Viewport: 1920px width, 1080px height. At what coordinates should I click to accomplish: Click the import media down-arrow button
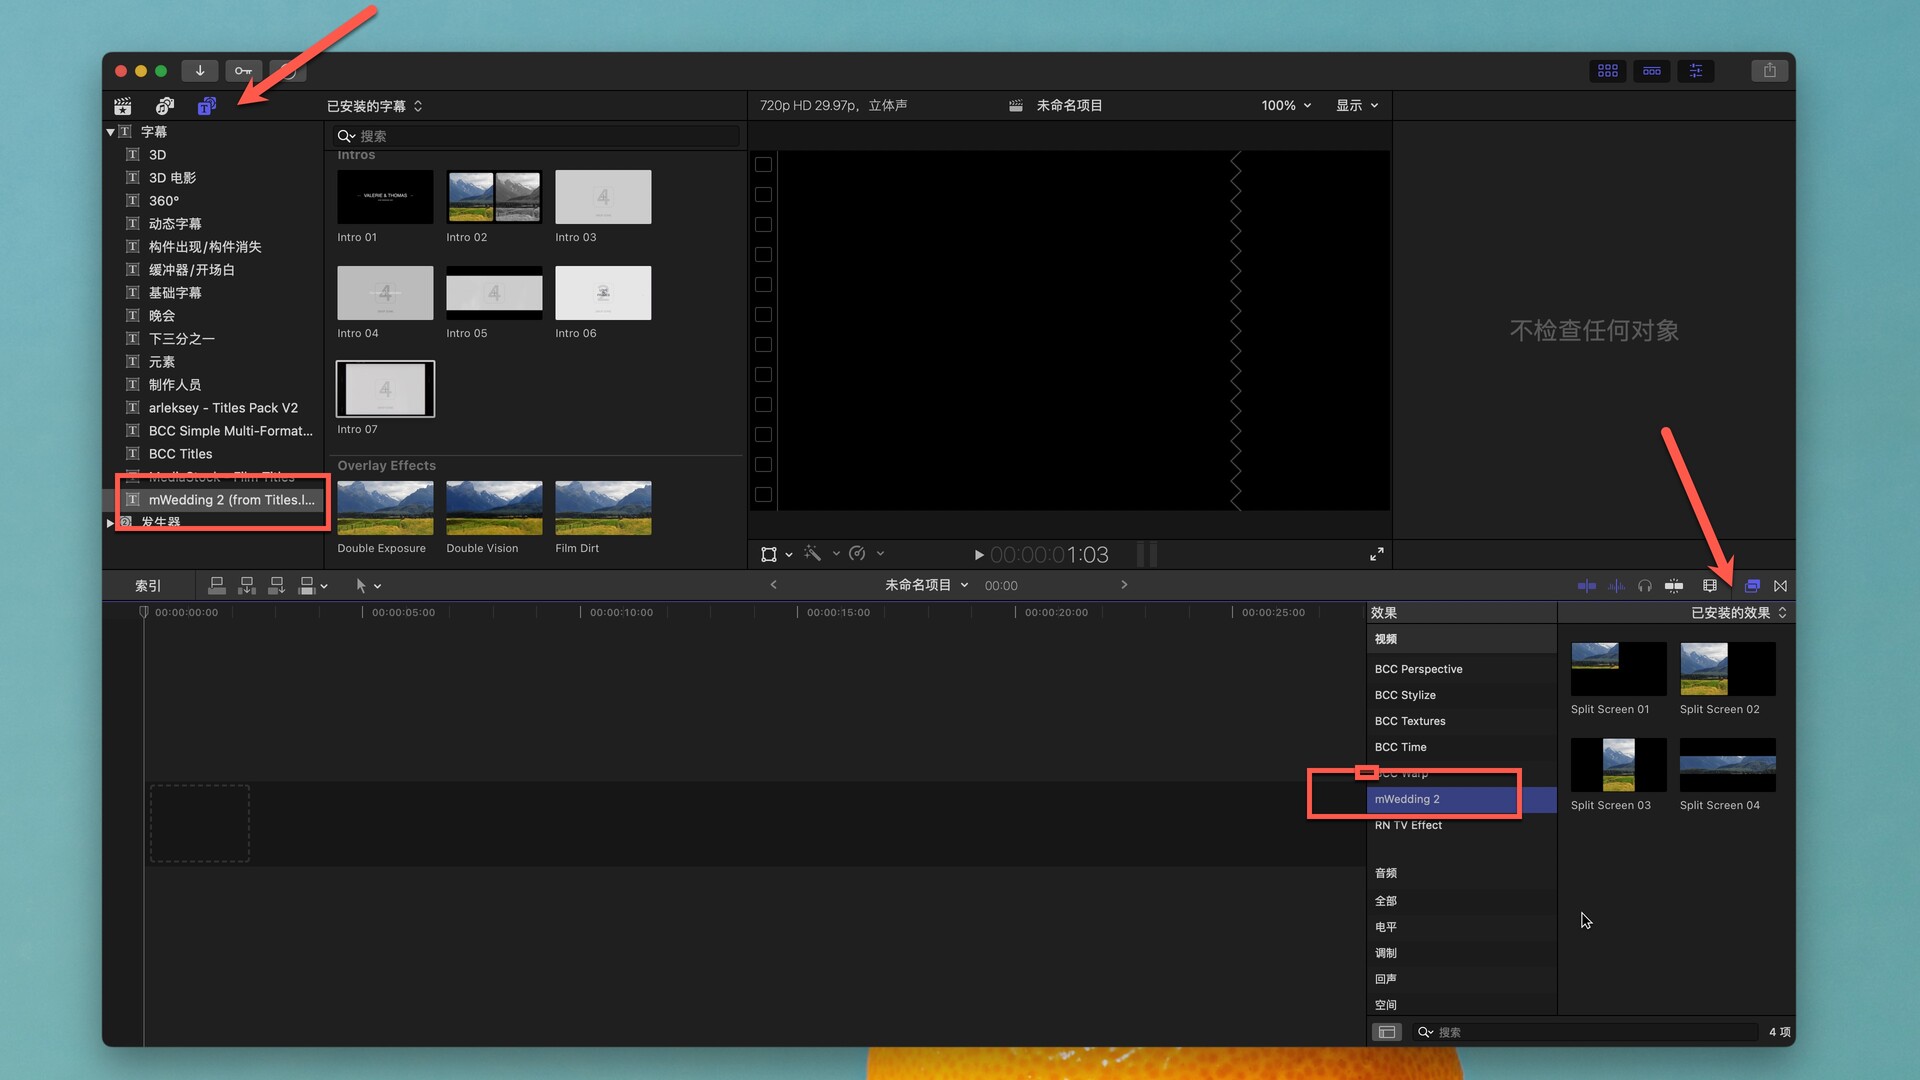(200, 71)
